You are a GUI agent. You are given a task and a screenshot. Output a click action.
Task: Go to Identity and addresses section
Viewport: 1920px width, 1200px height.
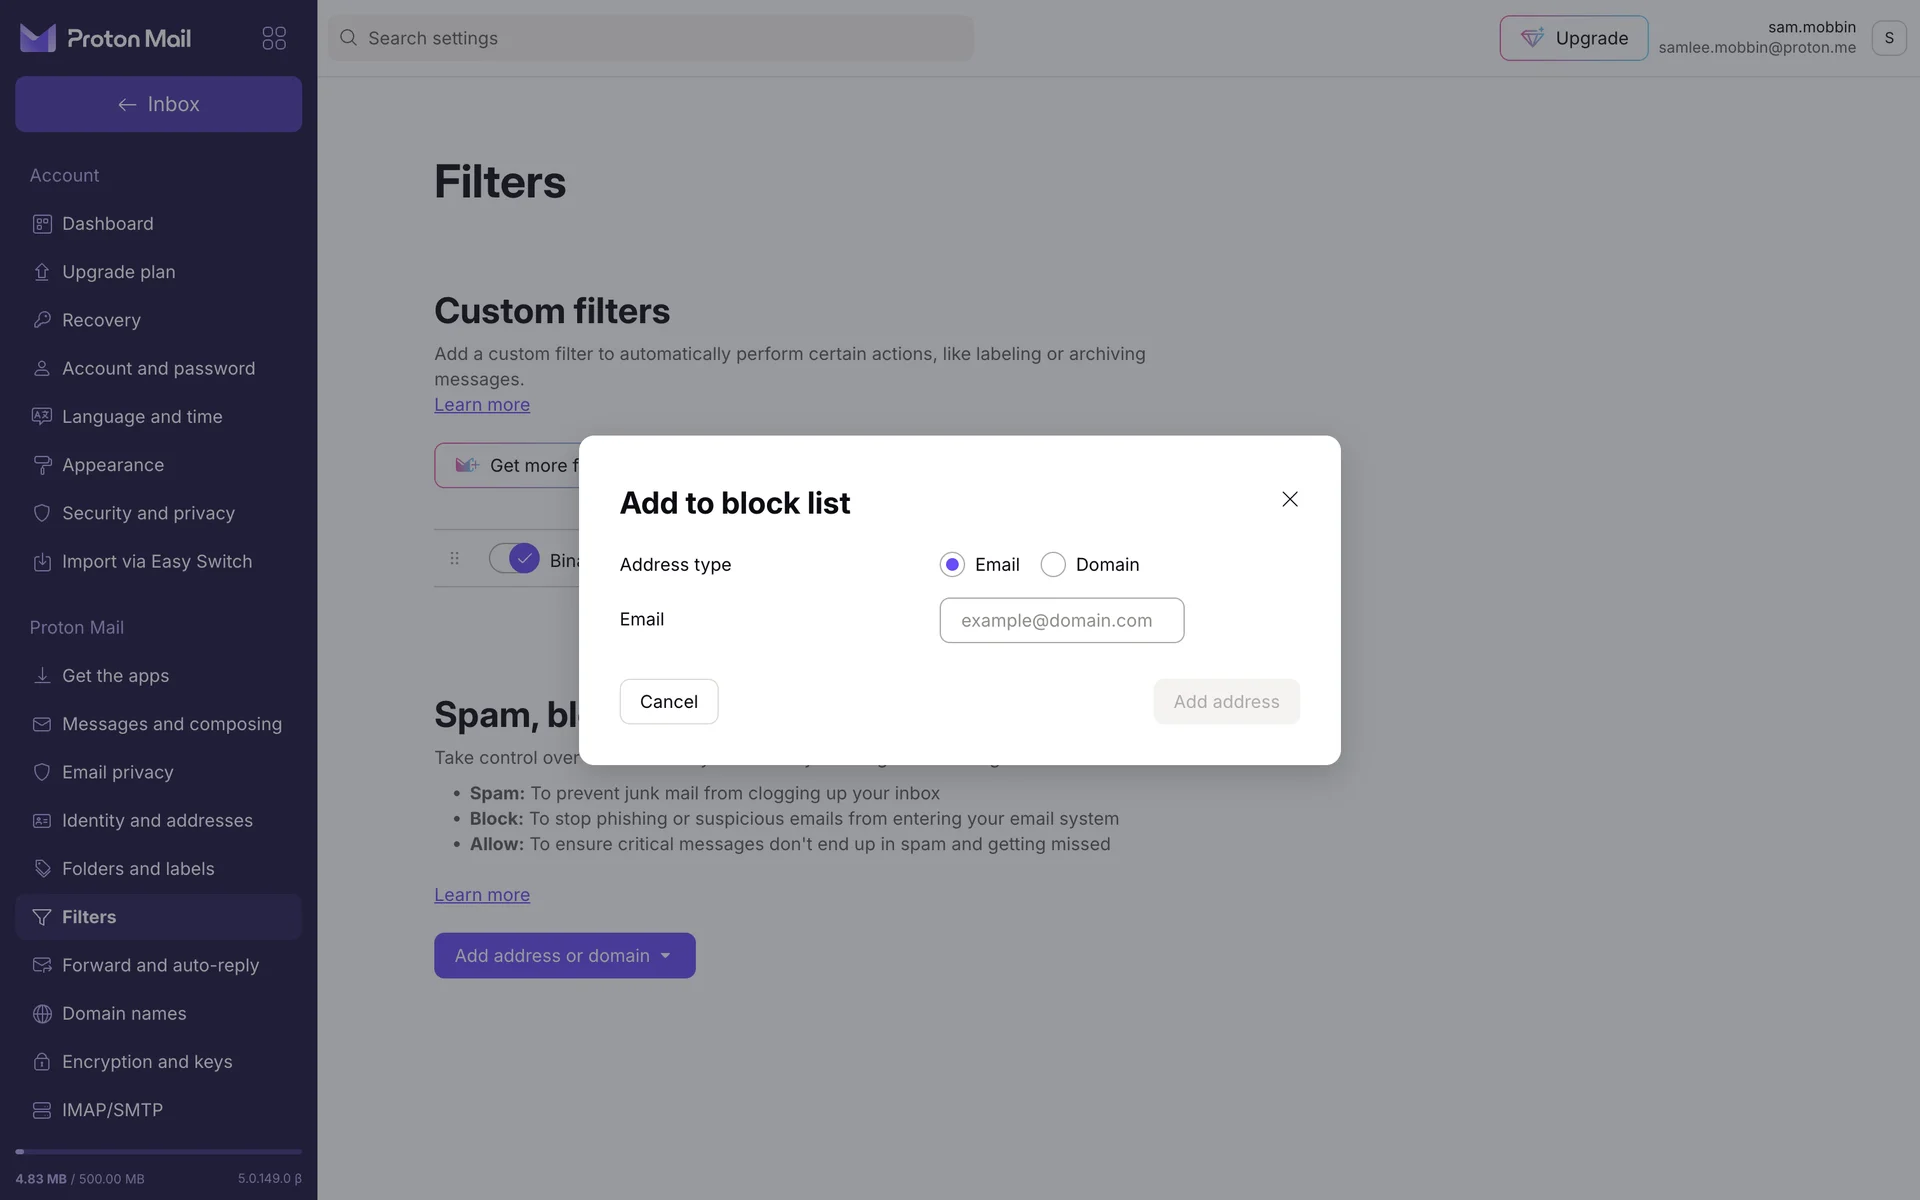coord(157,821)
